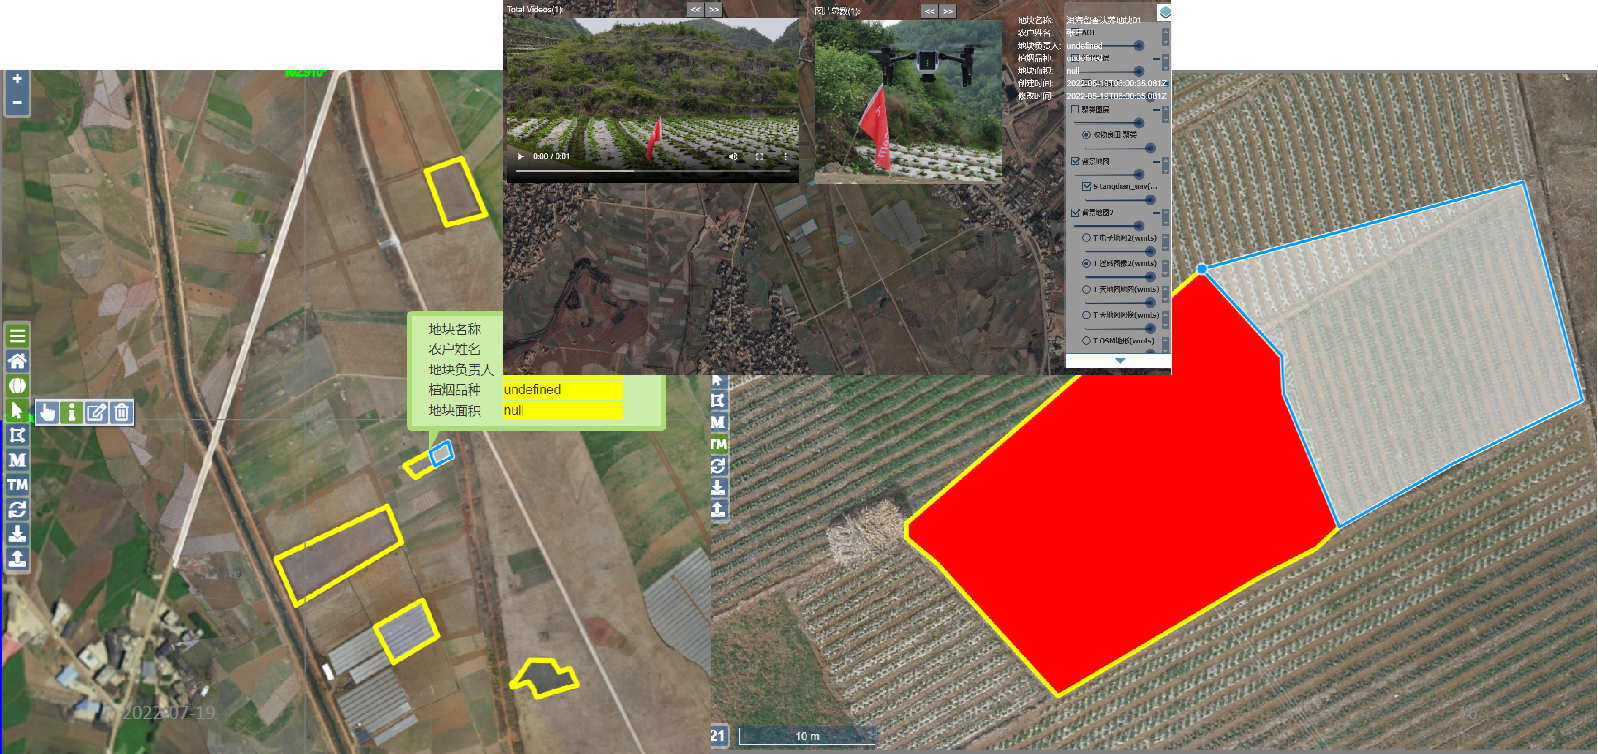Adjust the 背景地图2 opacity slider
Screen dimensions: 1598x754
point(1109,225)
